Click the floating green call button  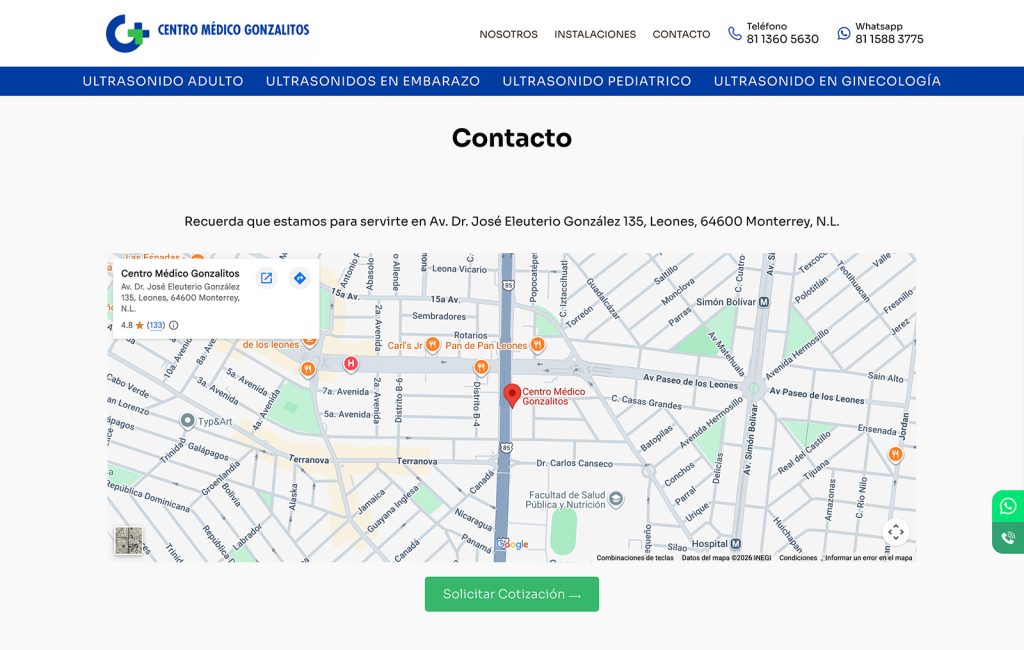point(1007,538)
